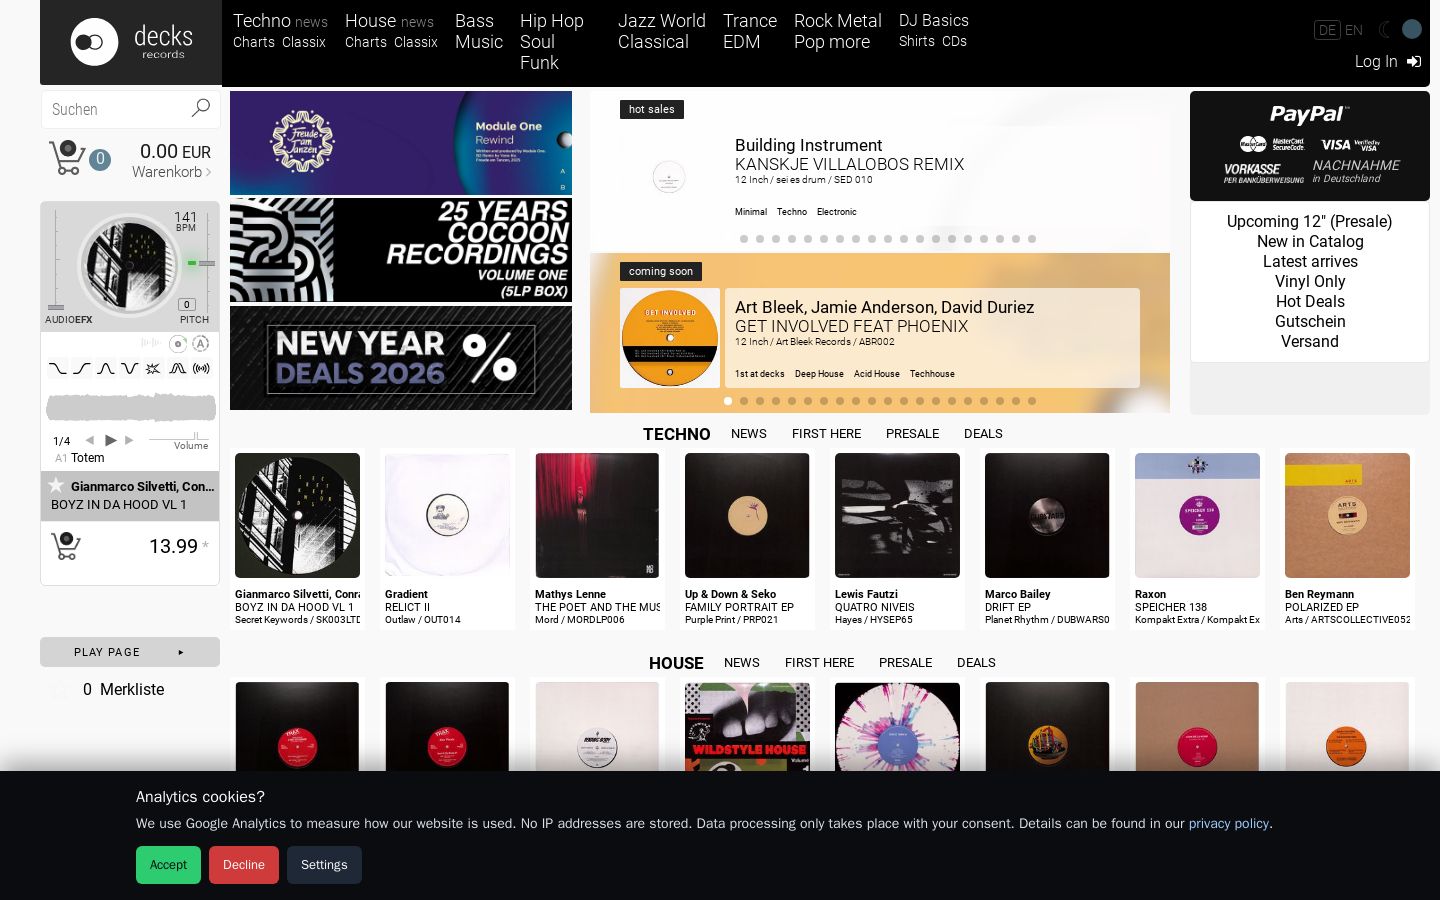Select the band-pass peak filter icon
Viewport: 1440px width, 900px height.
tap(106, 369)
